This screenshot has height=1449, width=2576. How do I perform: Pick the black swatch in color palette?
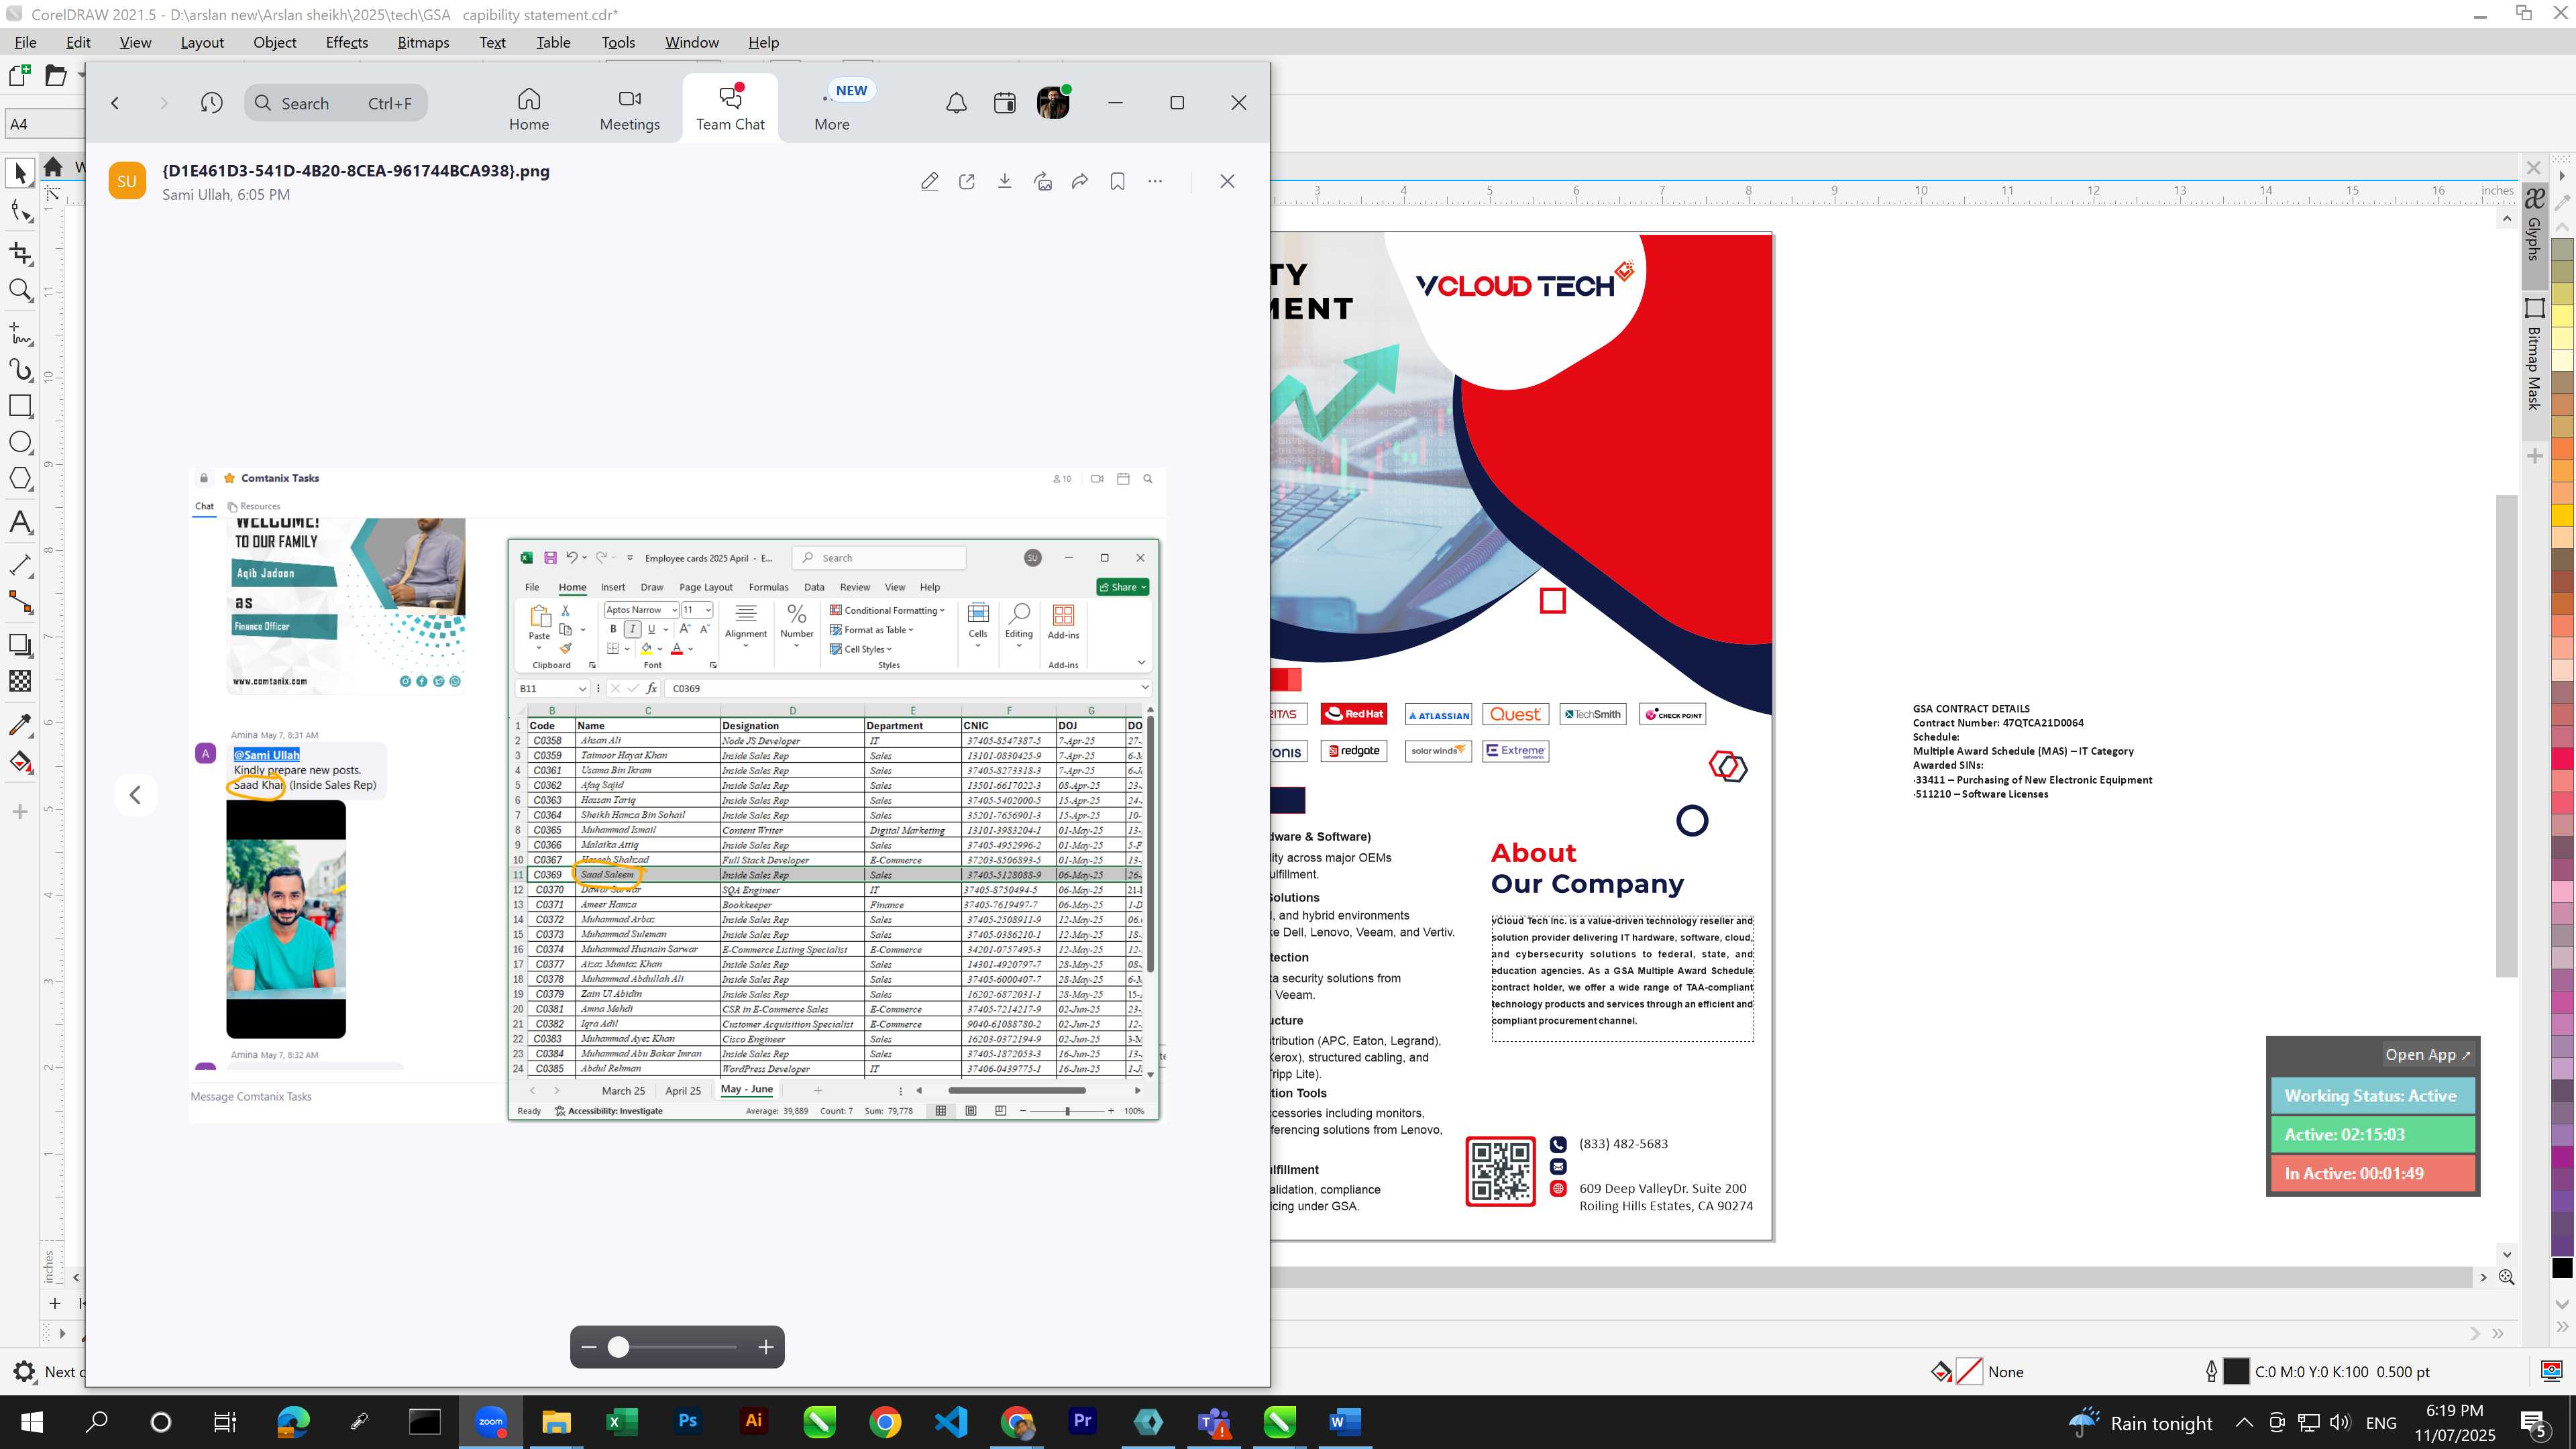pyautogui.click(x=2562, y=1268)
